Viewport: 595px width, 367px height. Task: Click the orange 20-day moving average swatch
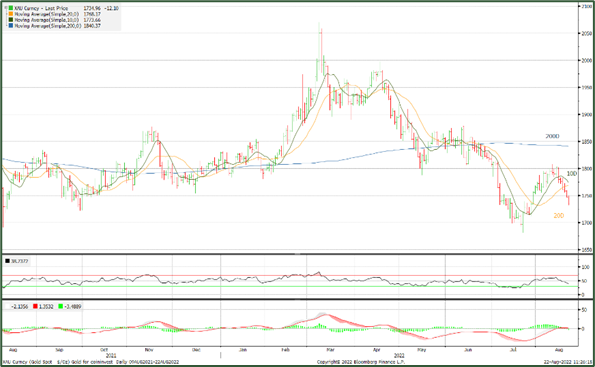[11, 14]
